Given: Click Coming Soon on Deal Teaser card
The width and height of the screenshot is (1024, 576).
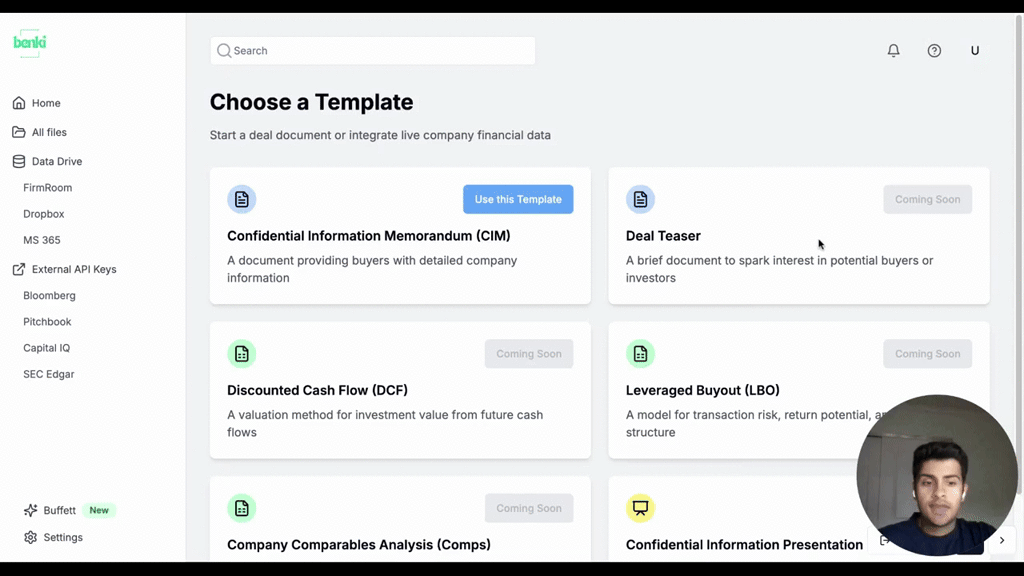Looking at the screenshot, I should tap(927, 199).
